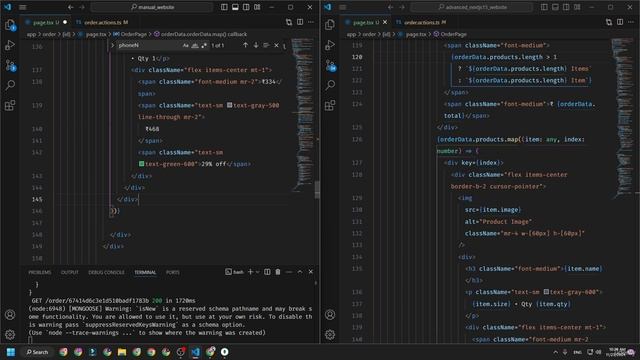
Task: Open Search view in left VS Code window
Action: point(10,85)
